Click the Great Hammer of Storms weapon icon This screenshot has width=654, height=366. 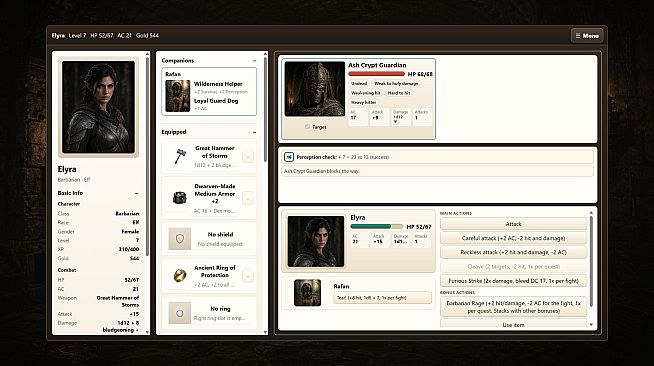tap(180, 156)
